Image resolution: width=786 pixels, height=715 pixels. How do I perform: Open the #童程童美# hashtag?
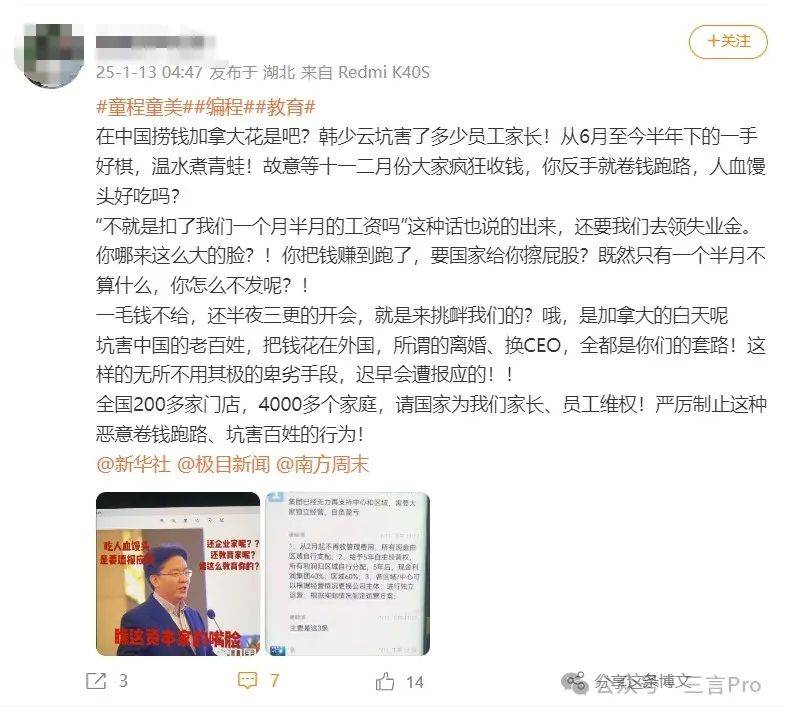point(140,107)
